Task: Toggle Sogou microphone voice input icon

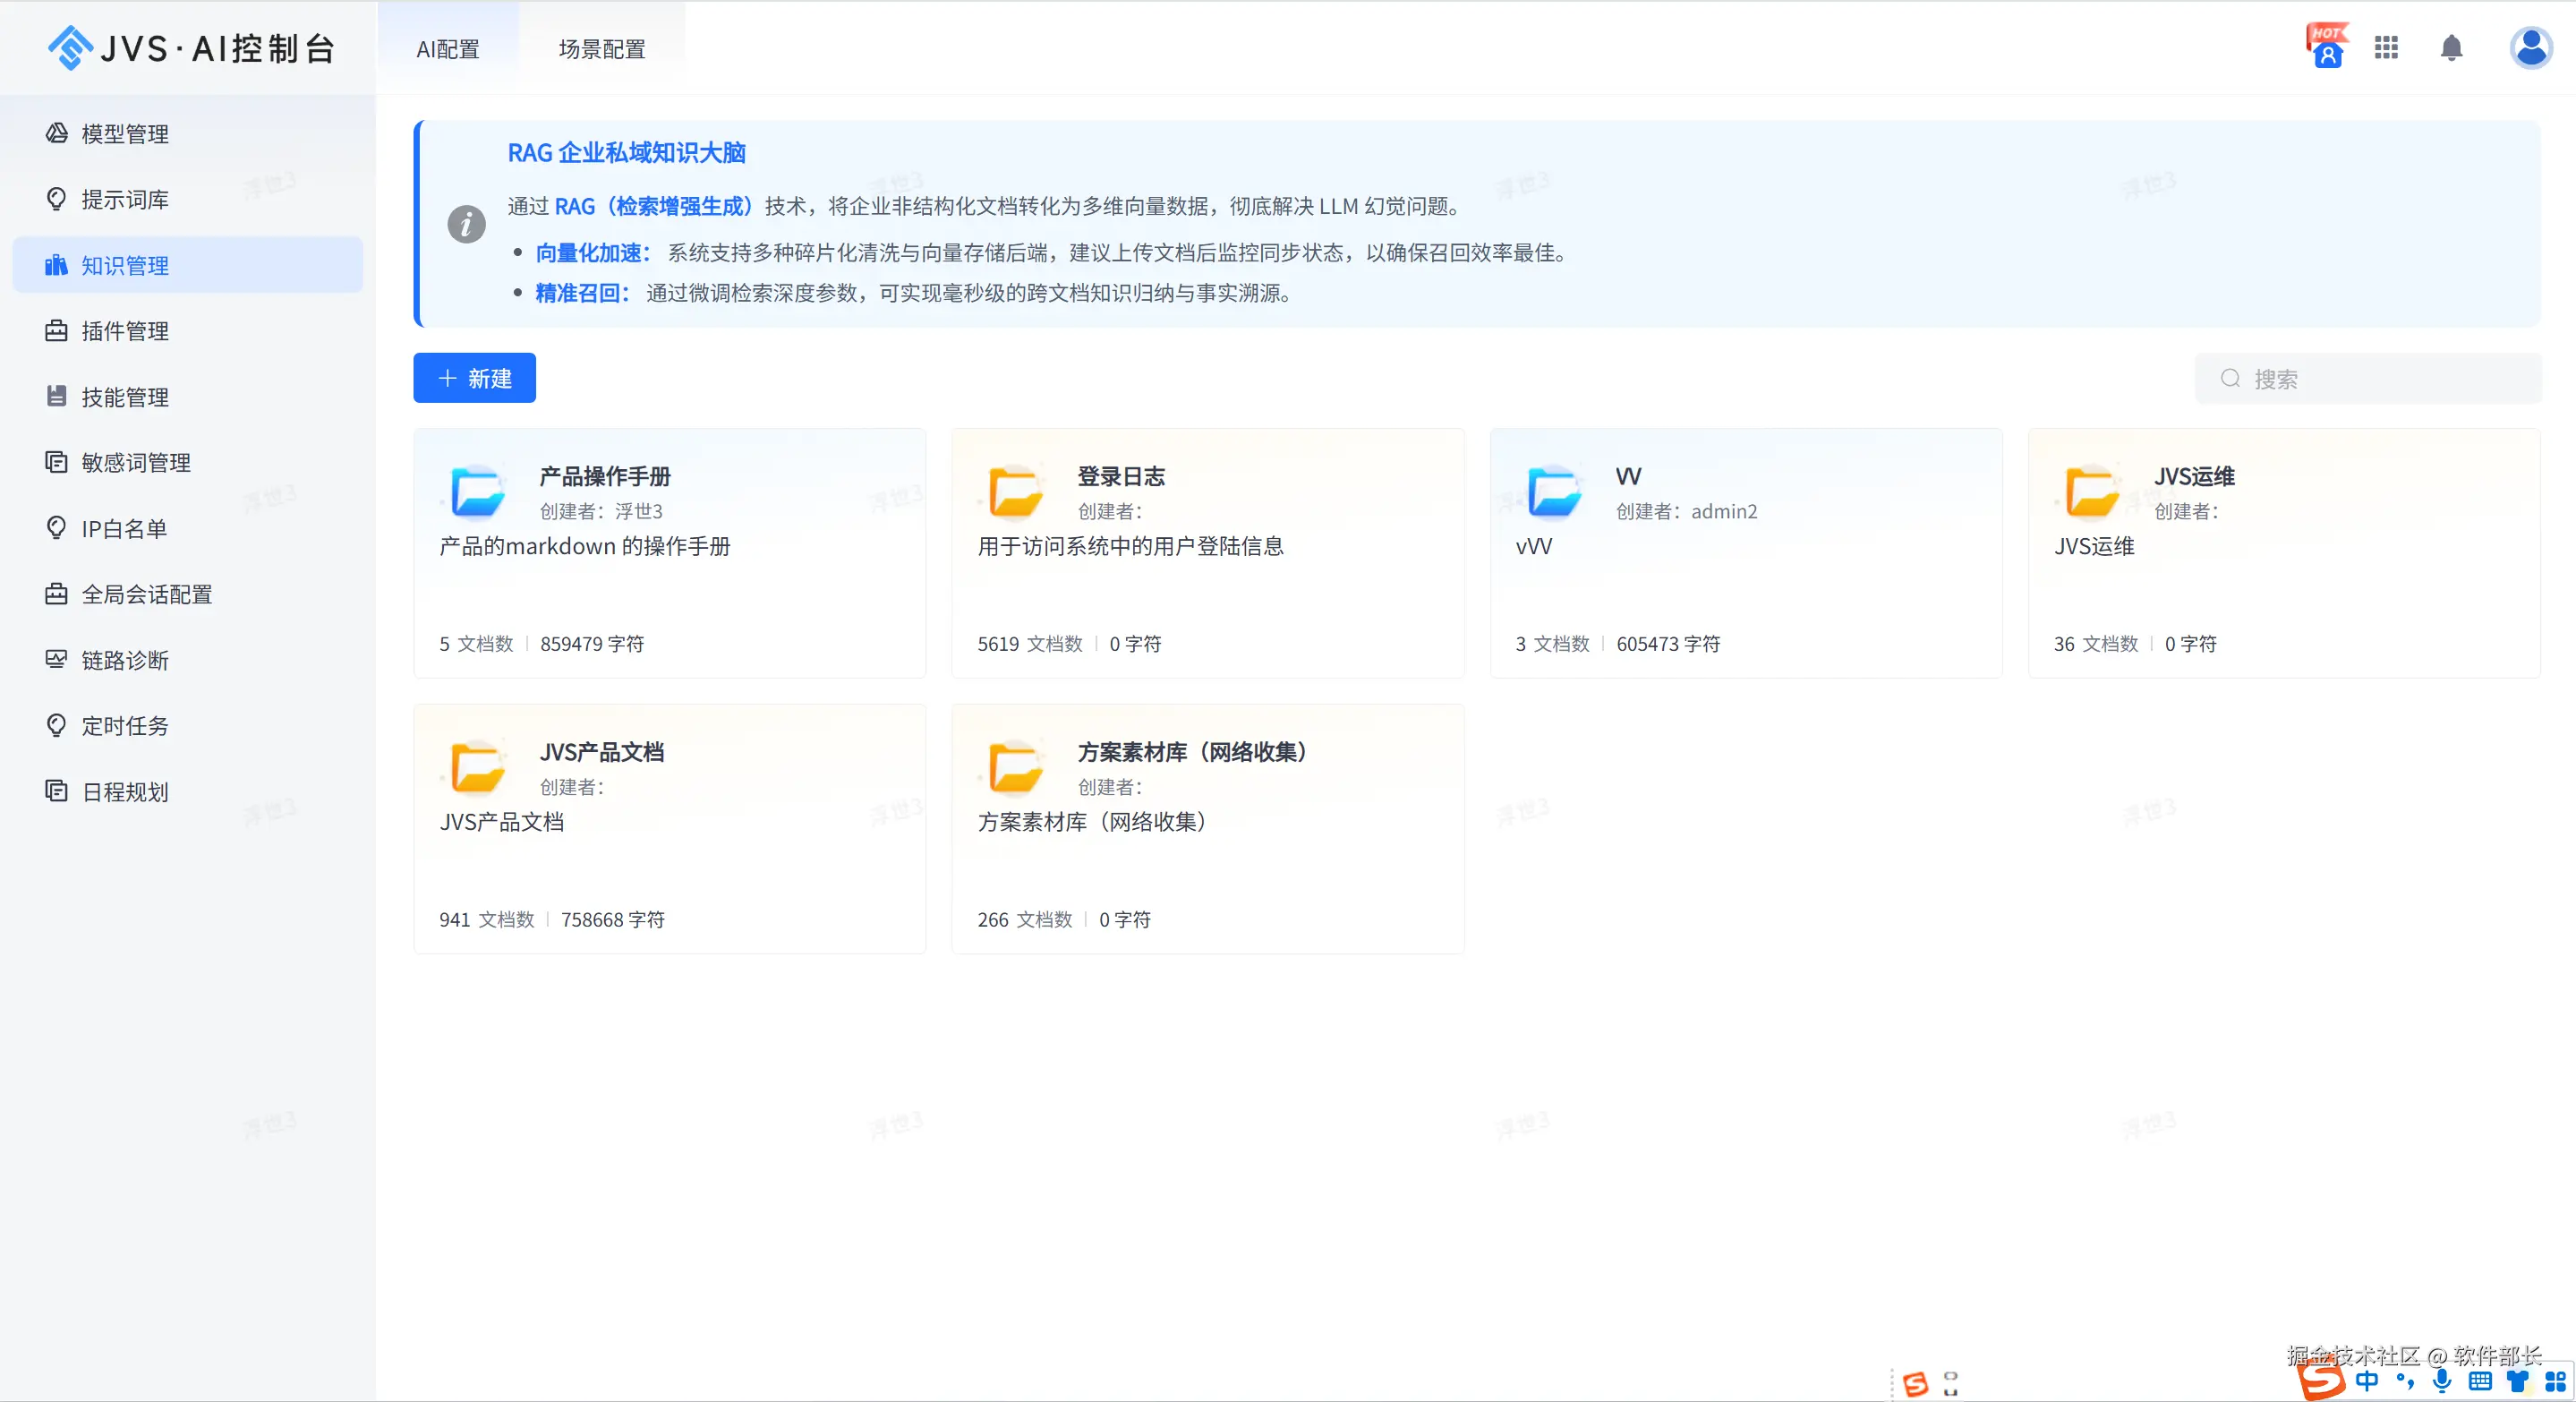Action: click(2441, 1381)
